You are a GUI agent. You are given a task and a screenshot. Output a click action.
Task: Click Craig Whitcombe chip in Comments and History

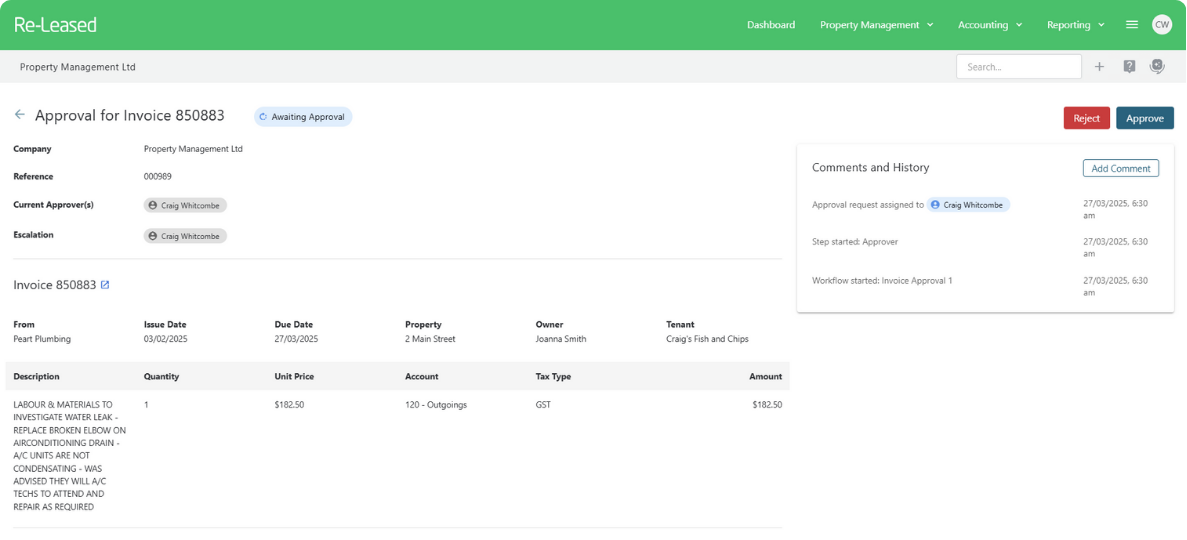pyautogui.click(x=968, y=204)
